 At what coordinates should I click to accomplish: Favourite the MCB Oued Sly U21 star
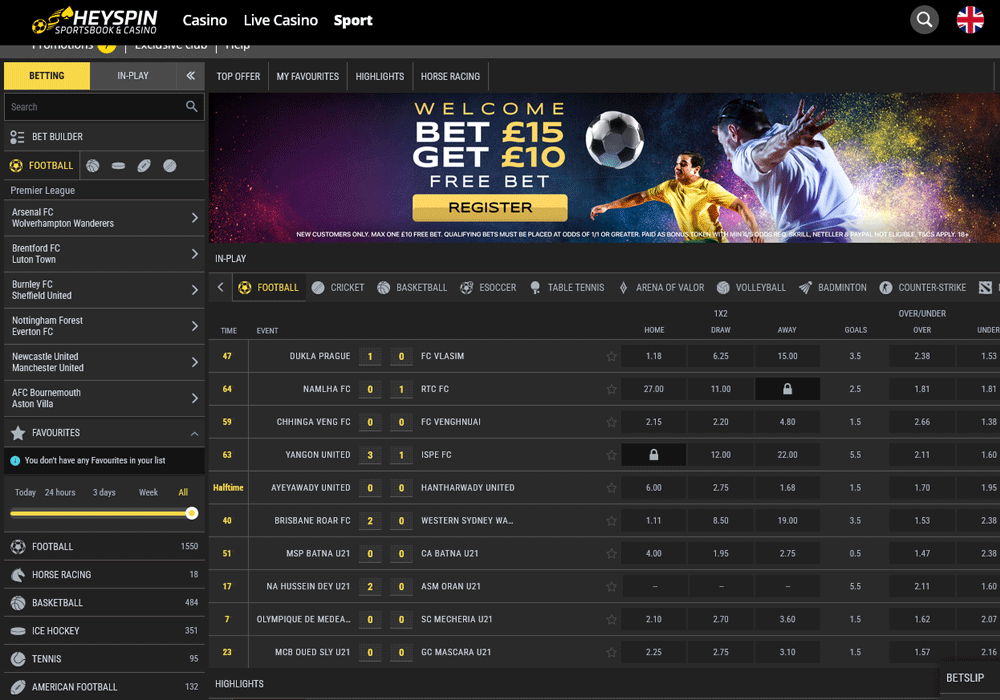[611, 652]
